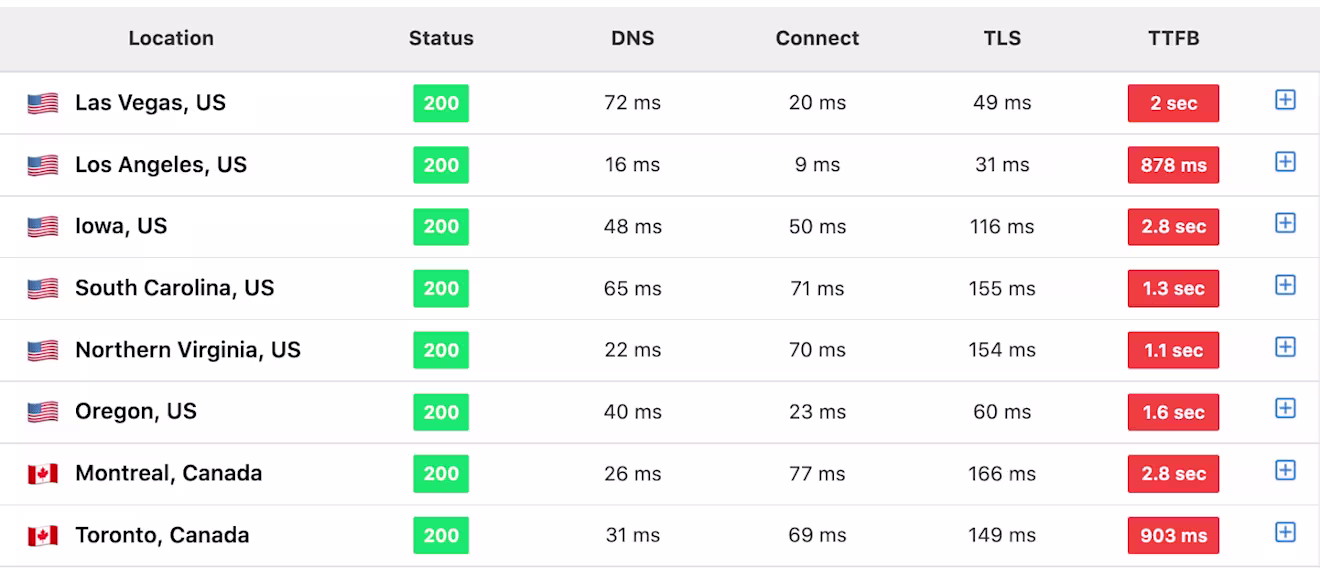Click the 9 ms Connect value
This screenshot has width=1320, height=568.
[817, 165]
